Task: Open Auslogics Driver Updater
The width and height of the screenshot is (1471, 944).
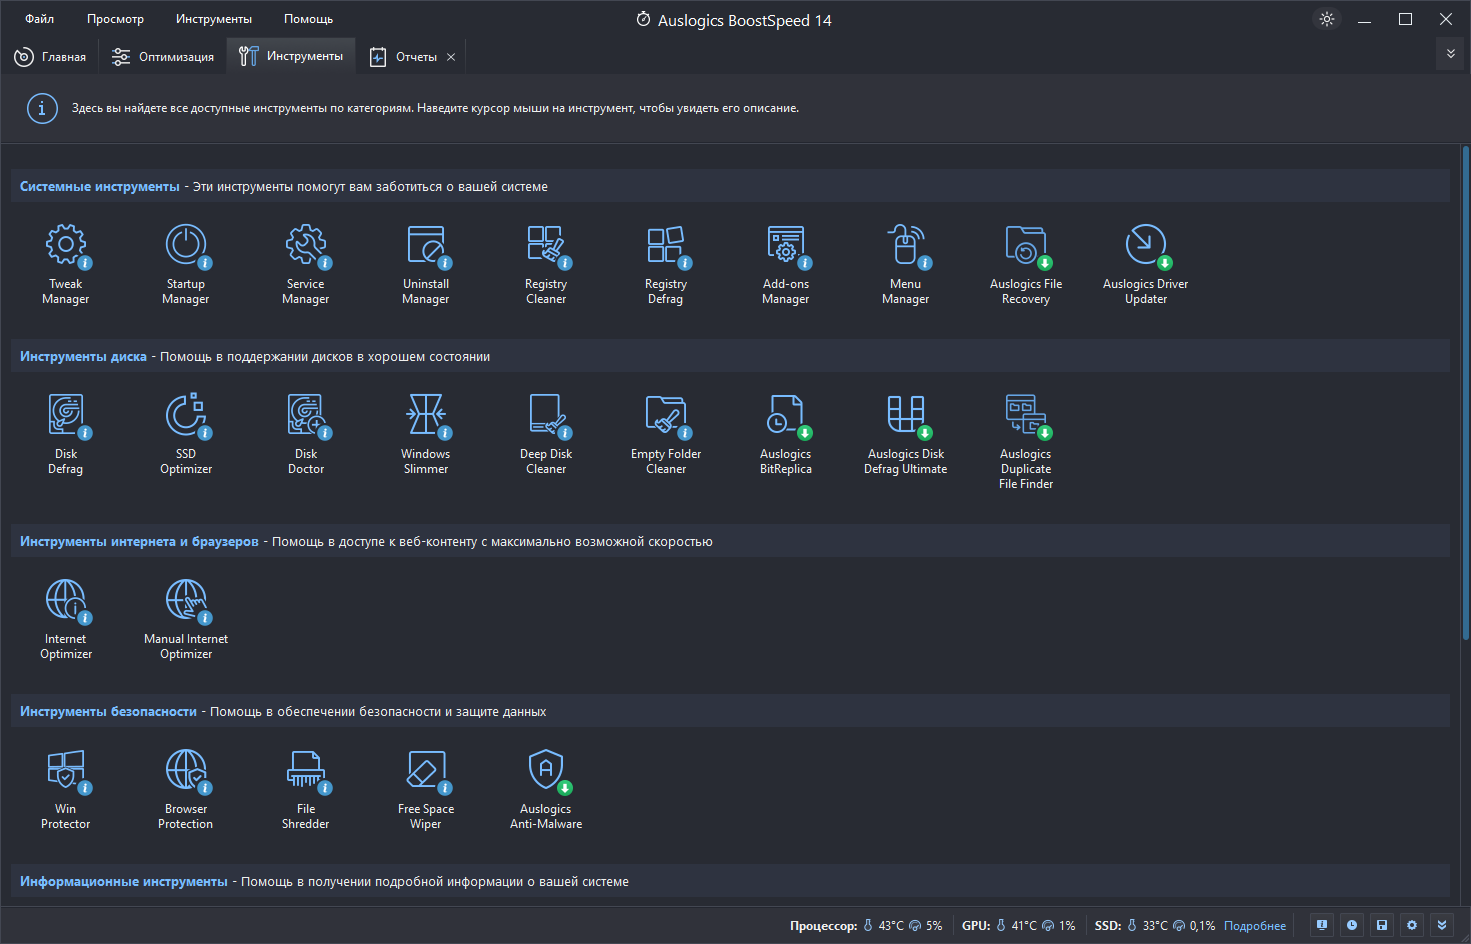Action: click(x=1146, y=264)
